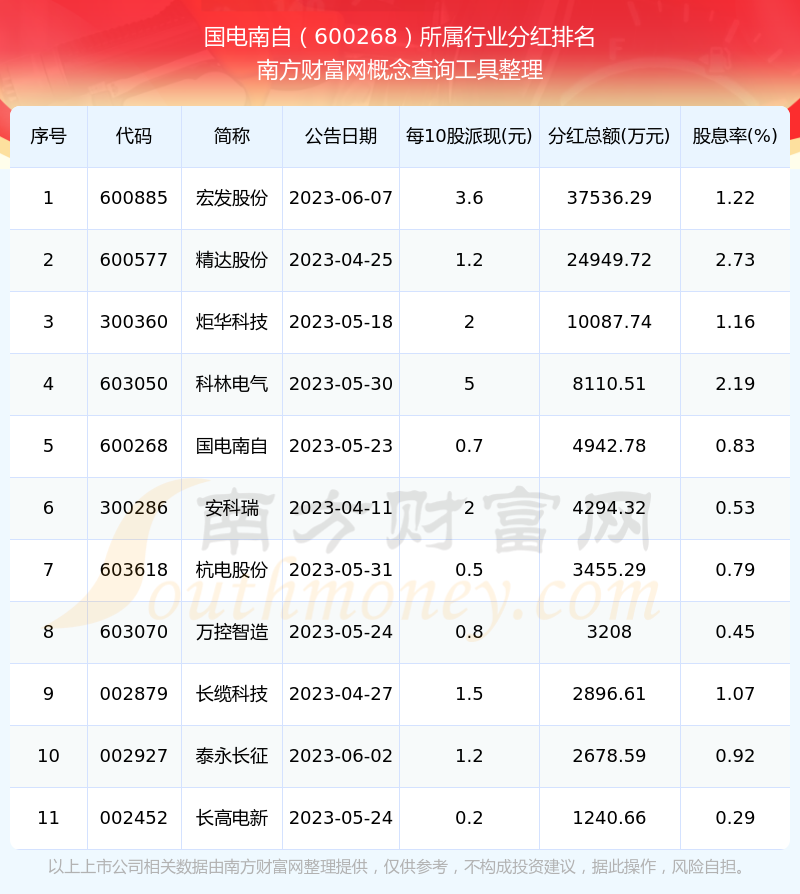Screen dimensions: 800x894
Task: Click the 简称 column header
Action: (x=232, y=136)
